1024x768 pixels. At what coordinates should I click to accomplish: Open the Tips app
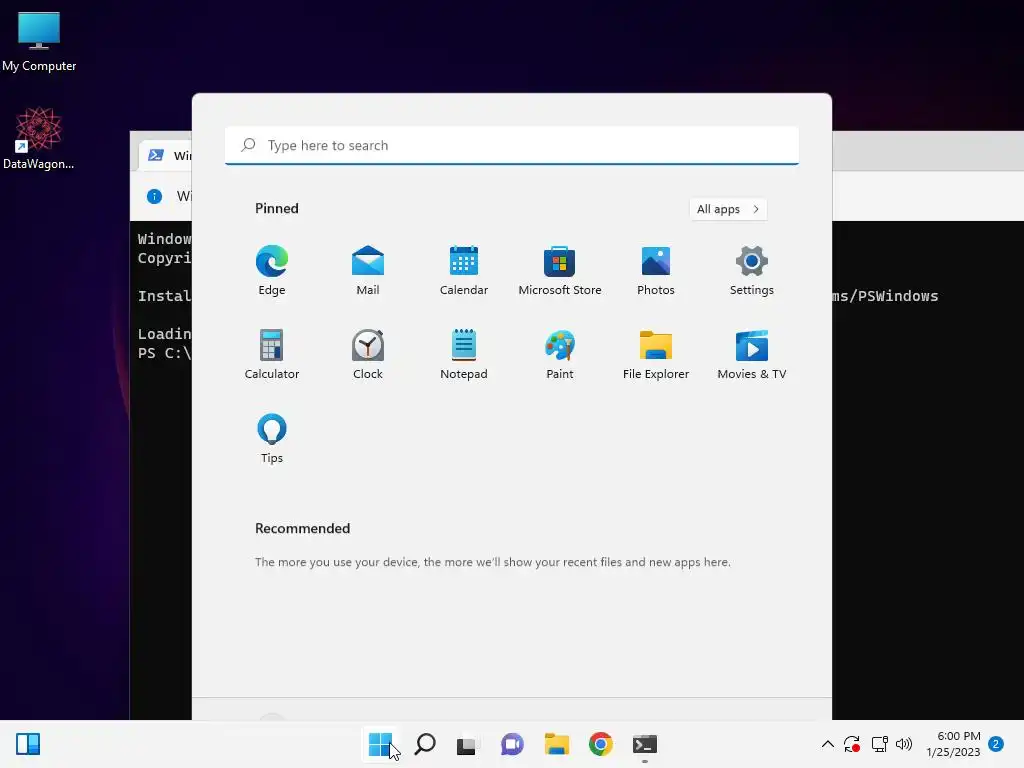click(272, 439)
